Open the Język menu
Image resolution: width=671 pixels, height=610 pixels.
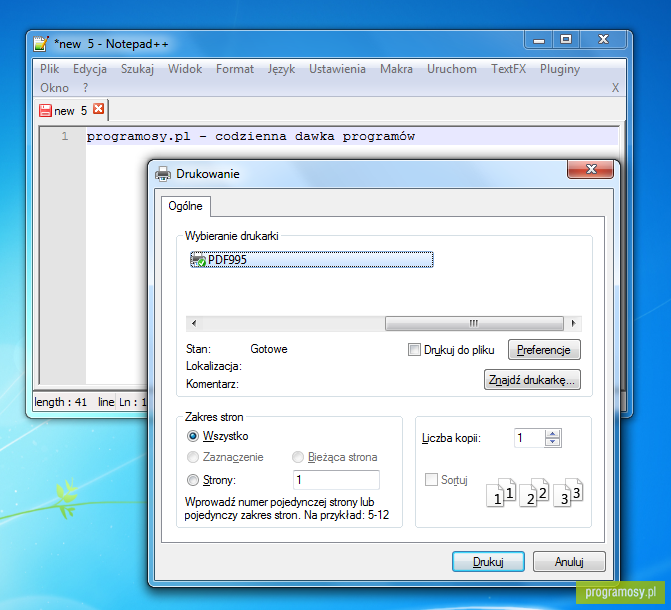pyautogui.click(x=281, y=69)
